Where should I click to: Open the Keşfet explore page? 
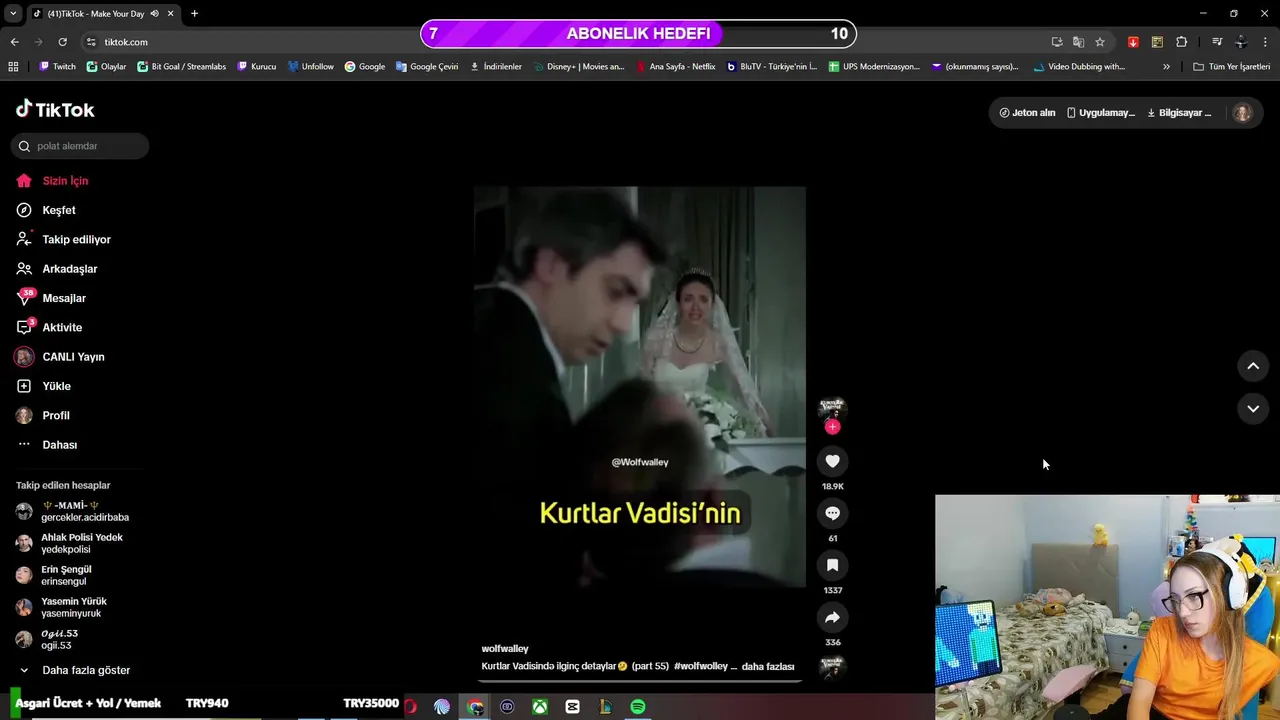46,210
